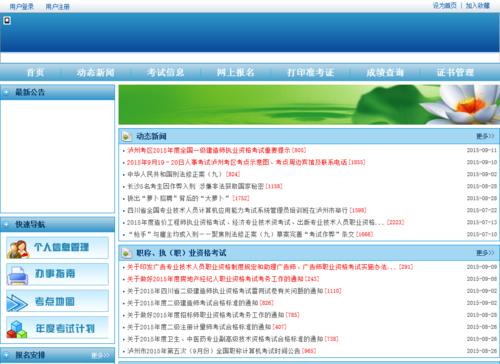The width and height of the screenshot is (500, 364).
Task: Open notice 关于2015年度二级建造师考试合格标准的通知
Action: point(192,303)
